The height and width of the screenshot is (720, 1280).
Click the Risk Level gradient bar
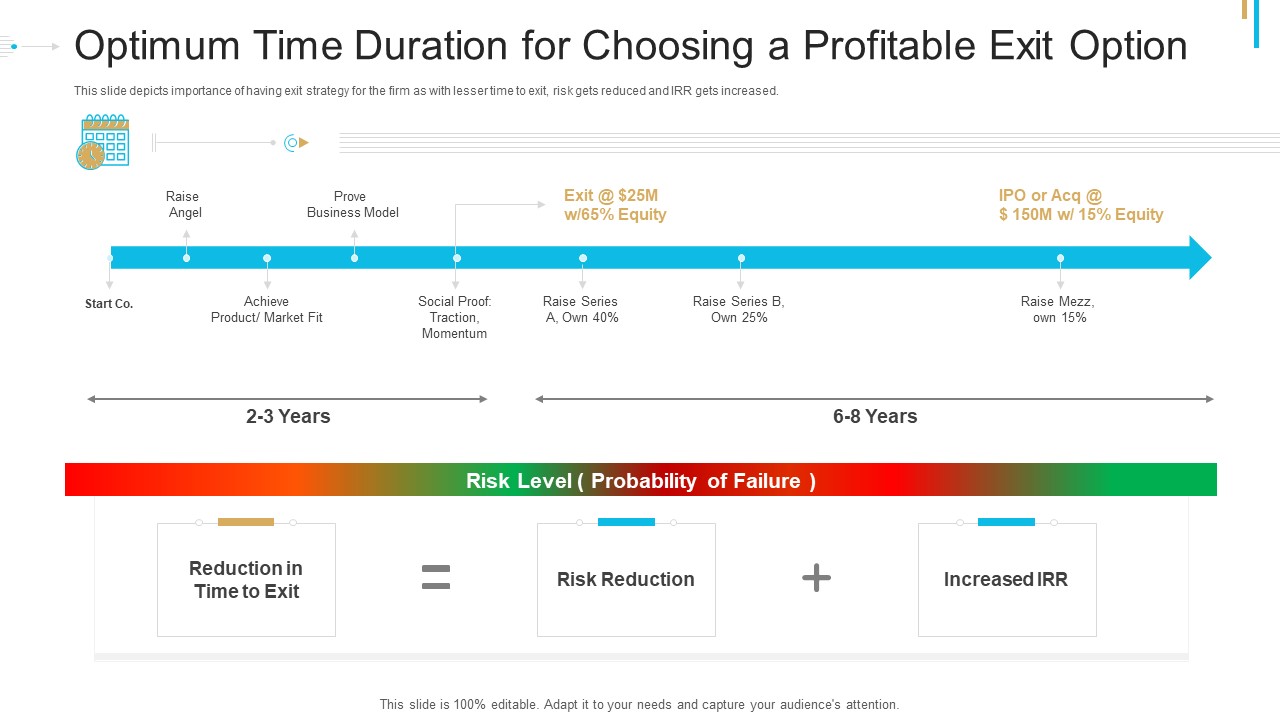641,480
